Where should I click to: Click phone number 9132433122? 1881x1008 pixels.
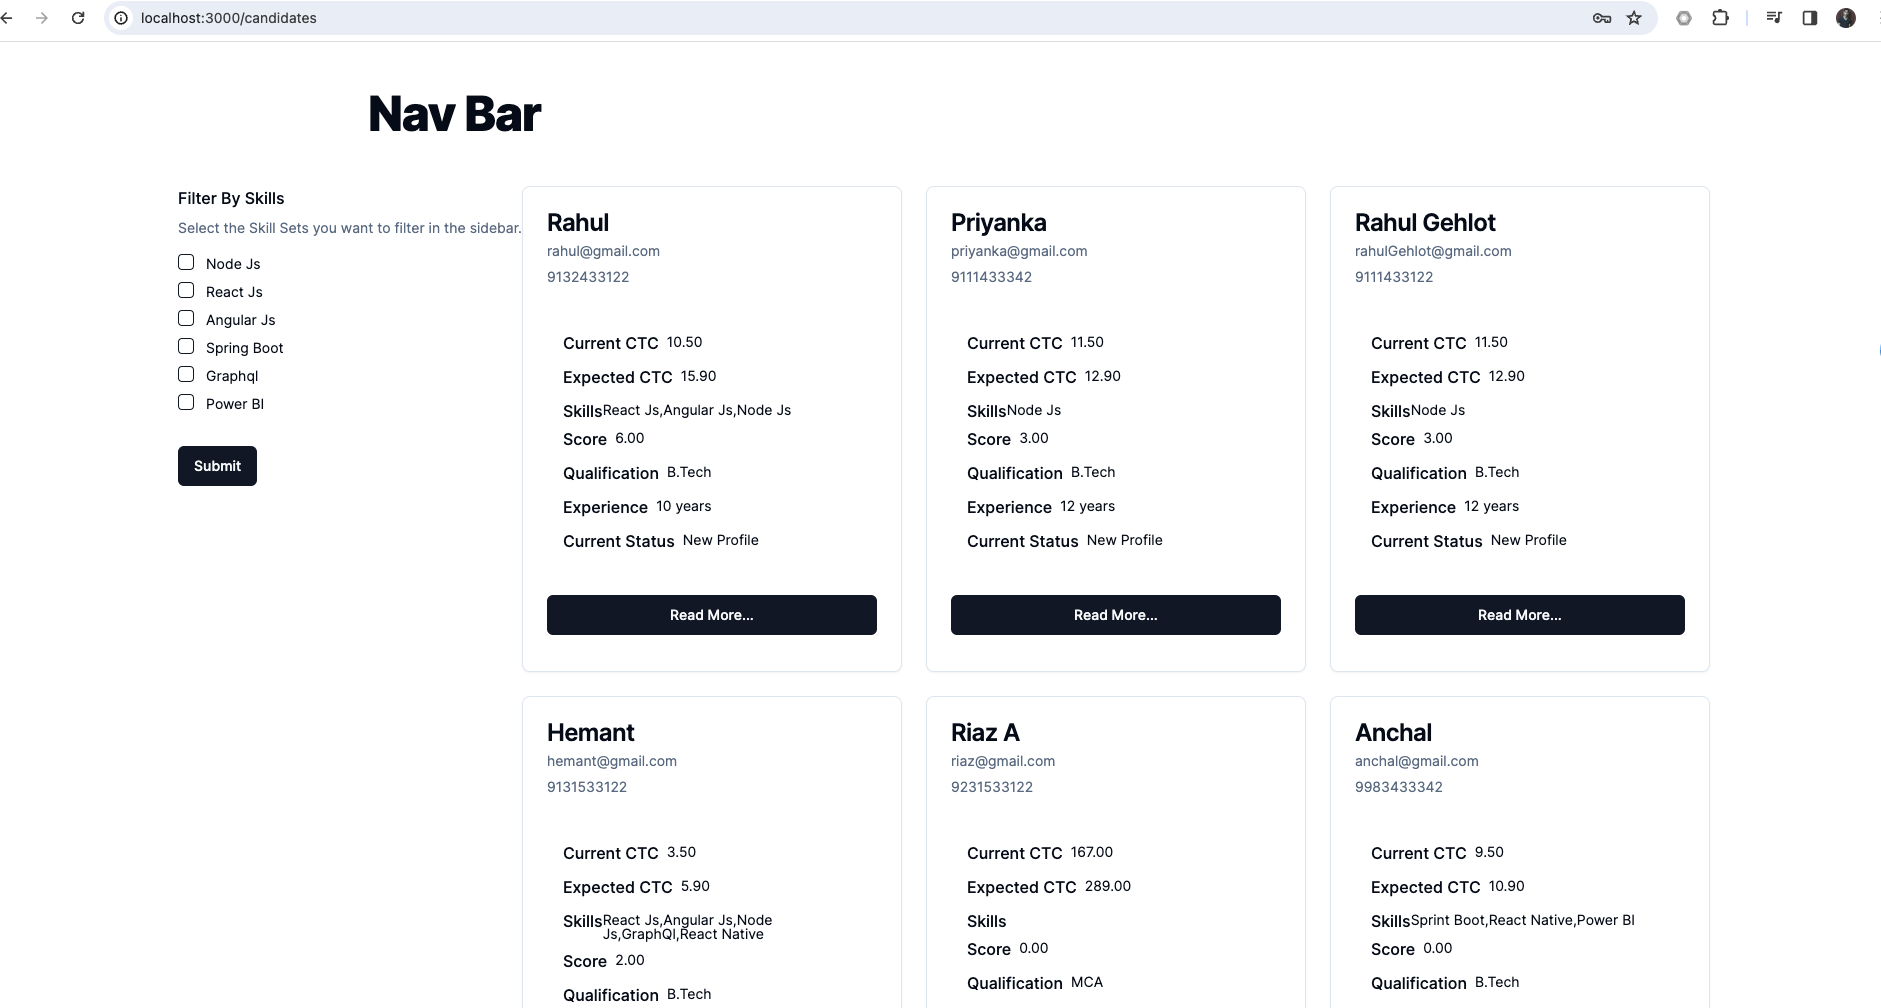pyautogui.click(x=588, y=277)
